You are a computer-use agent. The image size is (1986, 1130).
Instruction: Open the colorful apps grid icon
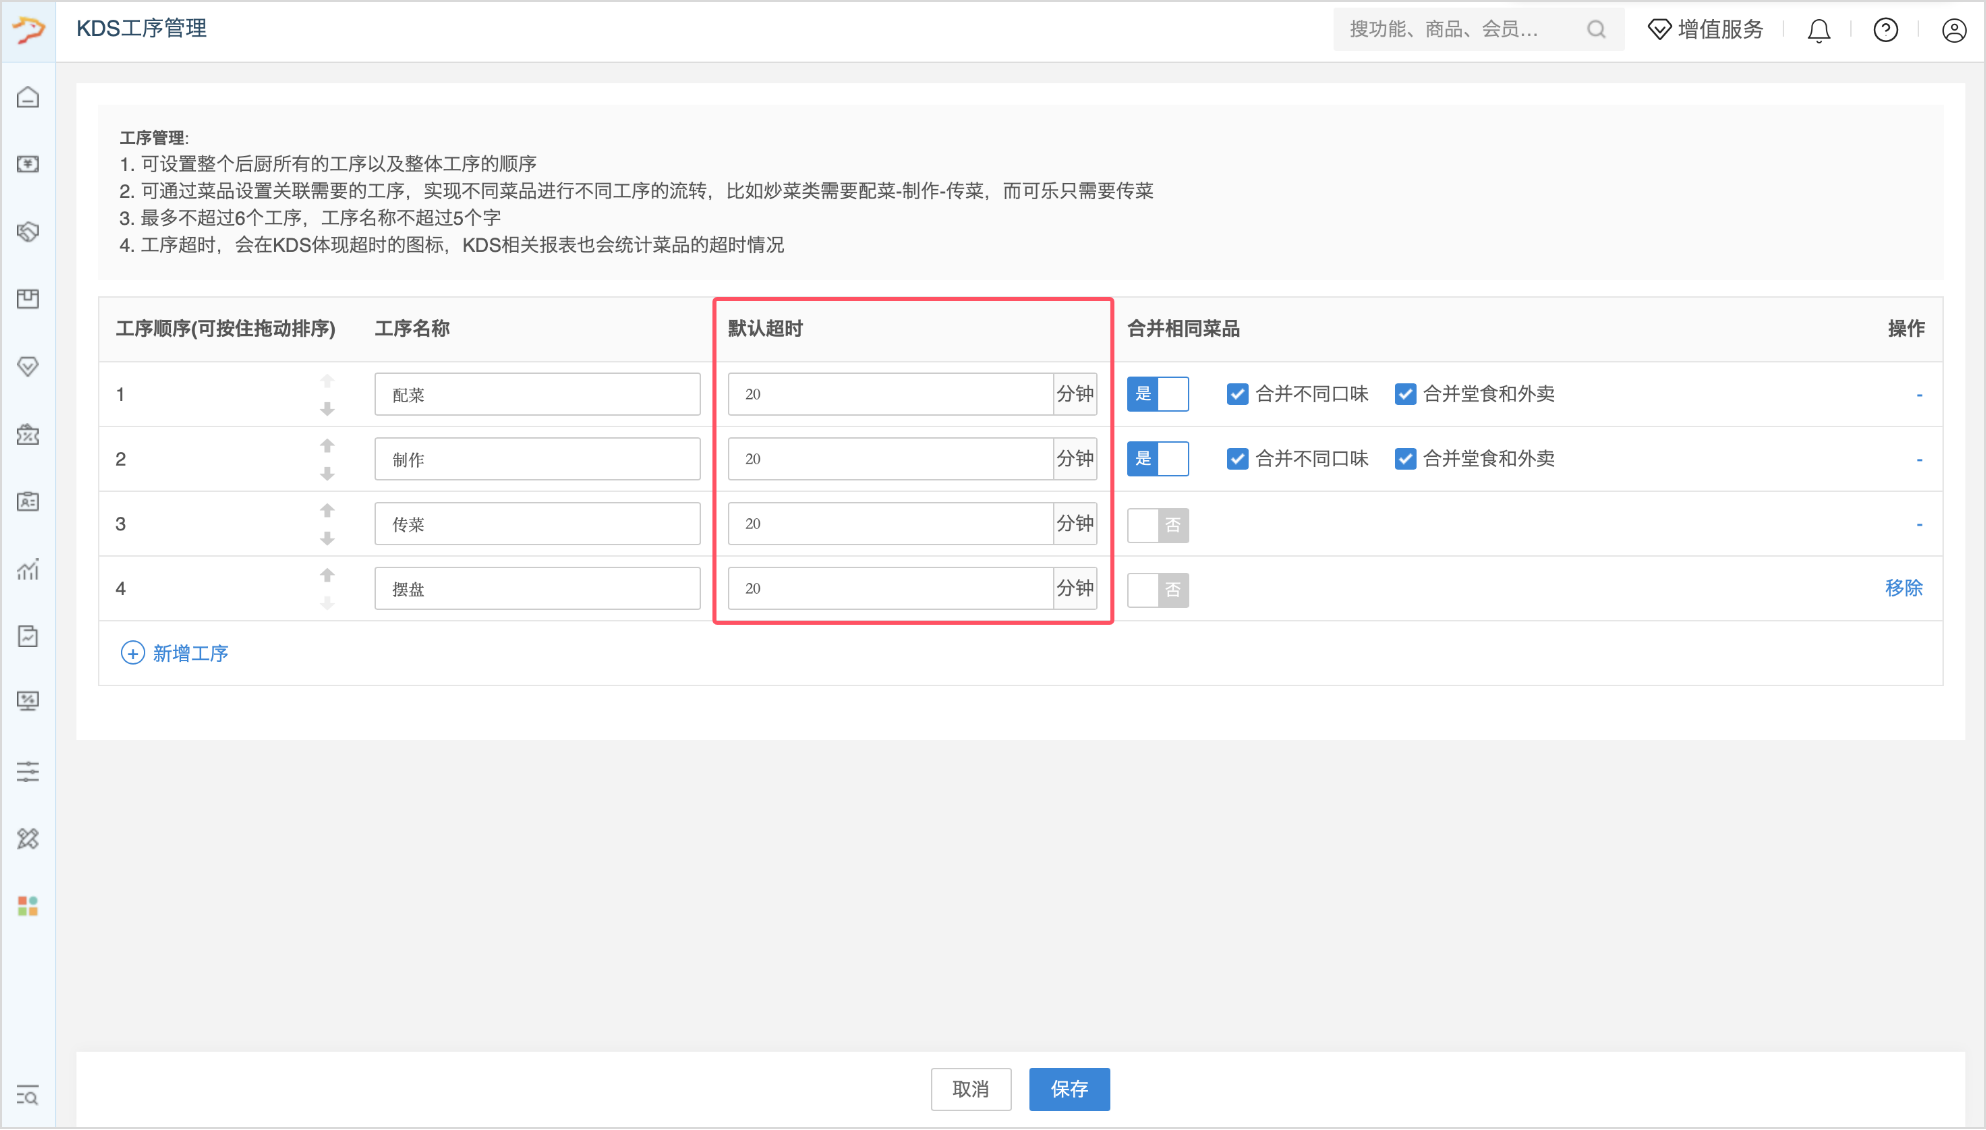pyautogui.click(x=28, y=906)
